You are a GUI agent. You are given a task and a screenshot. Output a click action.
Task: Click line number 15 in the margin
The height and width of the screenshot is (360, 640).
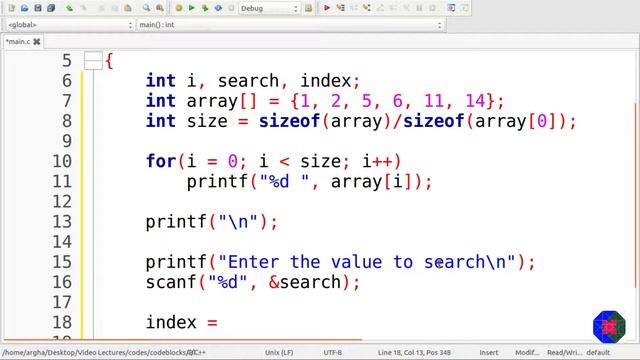pyautogui.click(x=62, y=262)
